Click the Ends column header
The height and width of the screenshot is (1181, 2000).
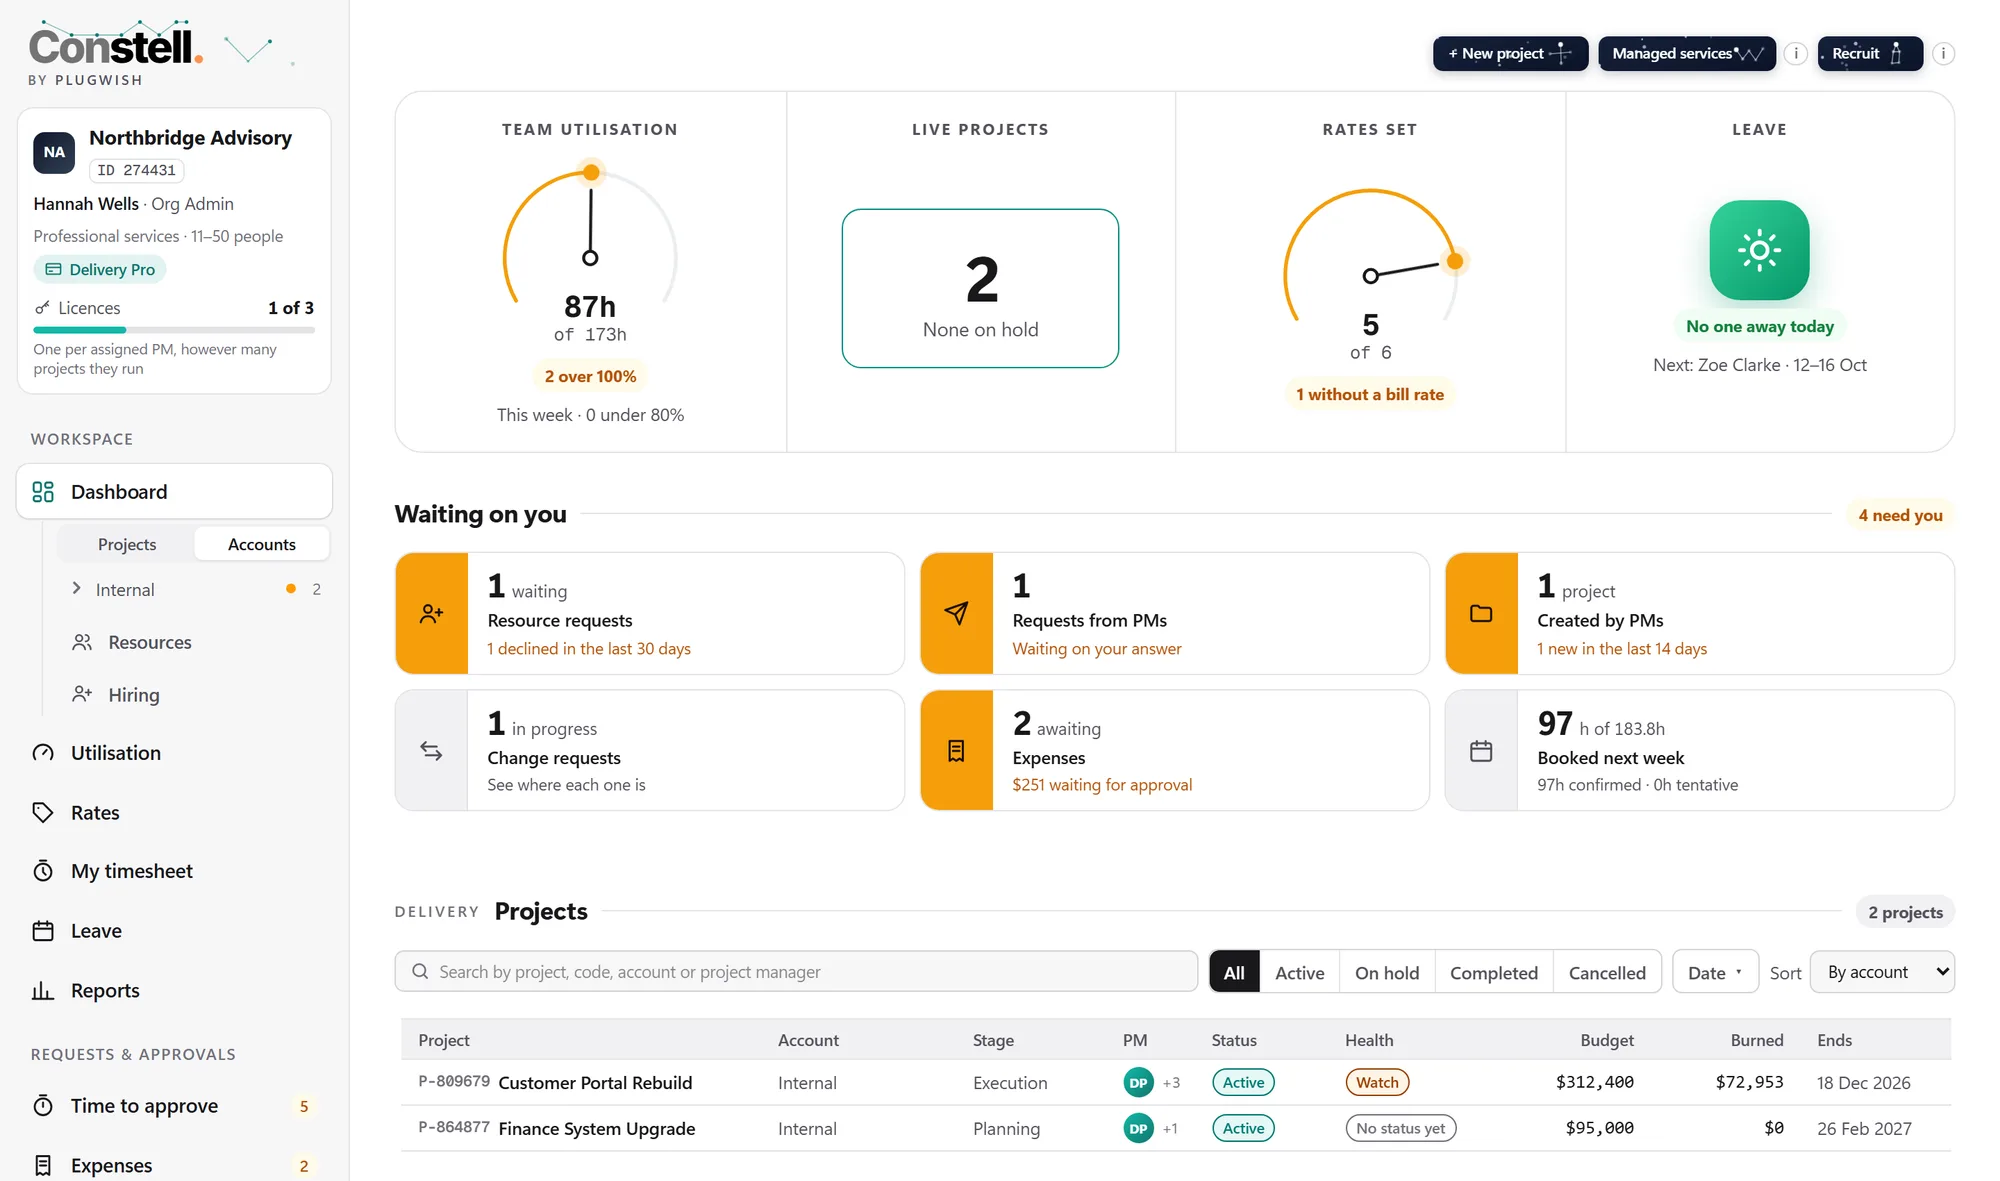click(x=1834, y=1040)
